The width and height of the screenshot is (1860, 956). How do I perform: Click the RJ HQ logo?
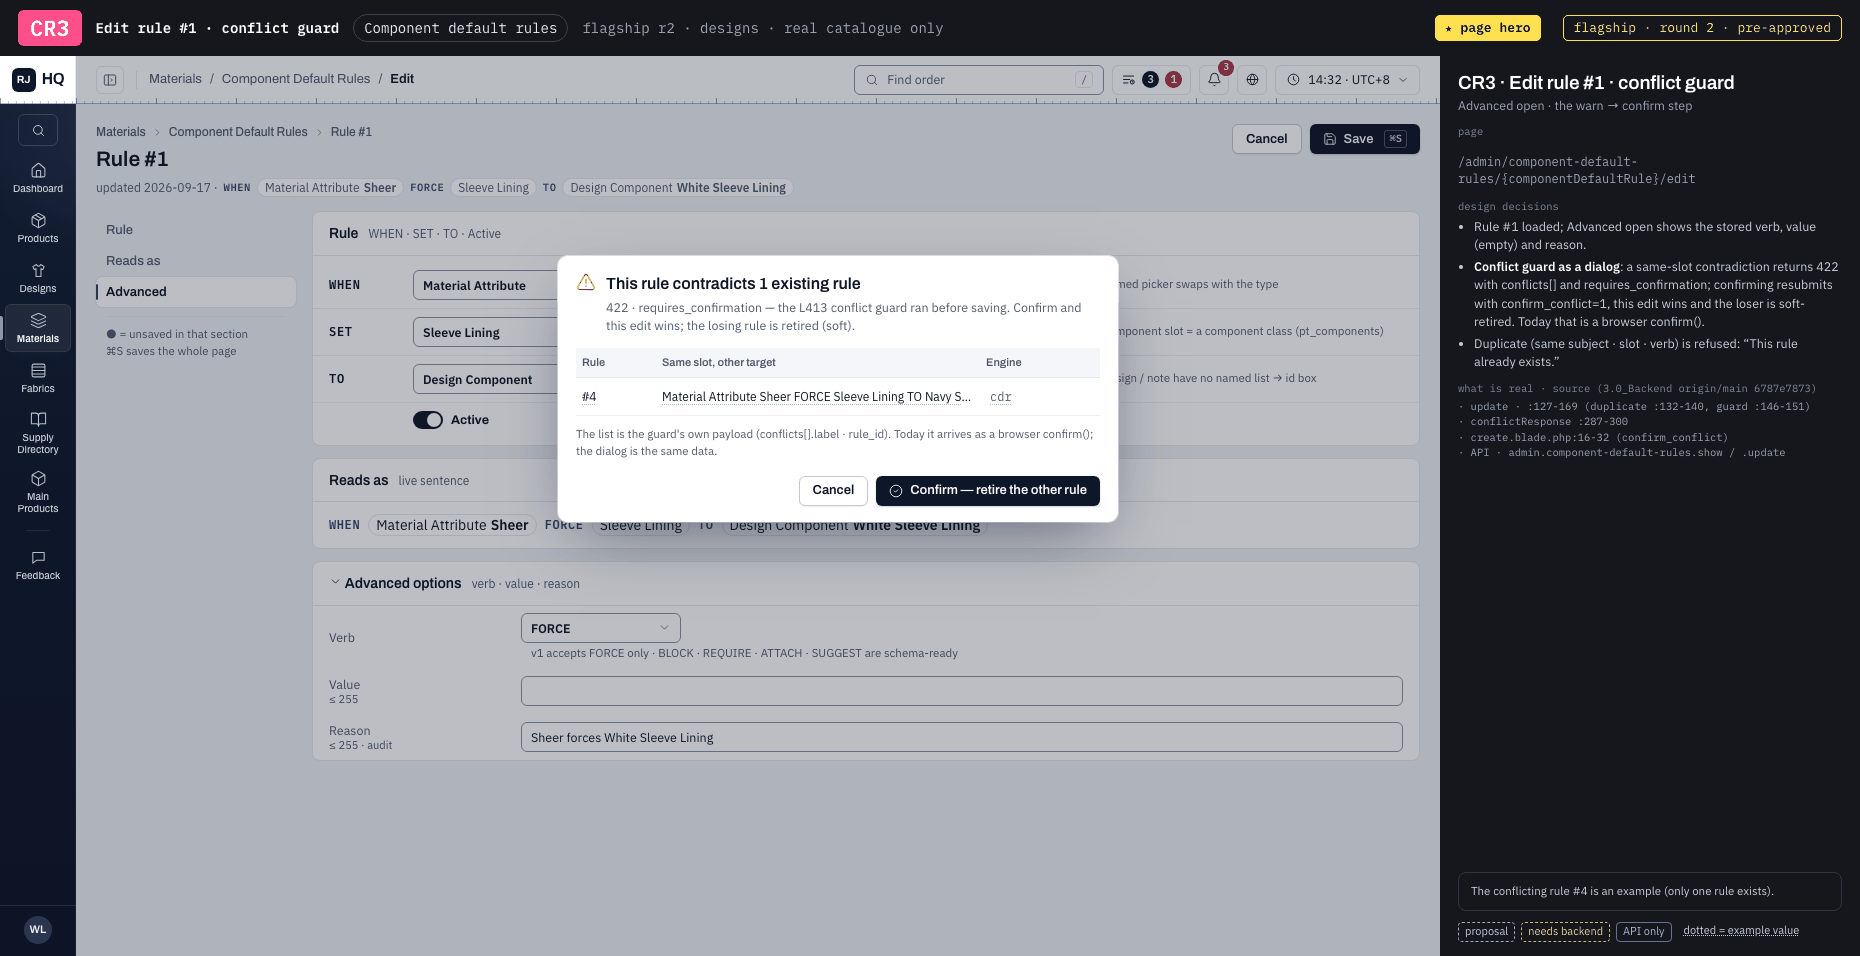[38, 79]
